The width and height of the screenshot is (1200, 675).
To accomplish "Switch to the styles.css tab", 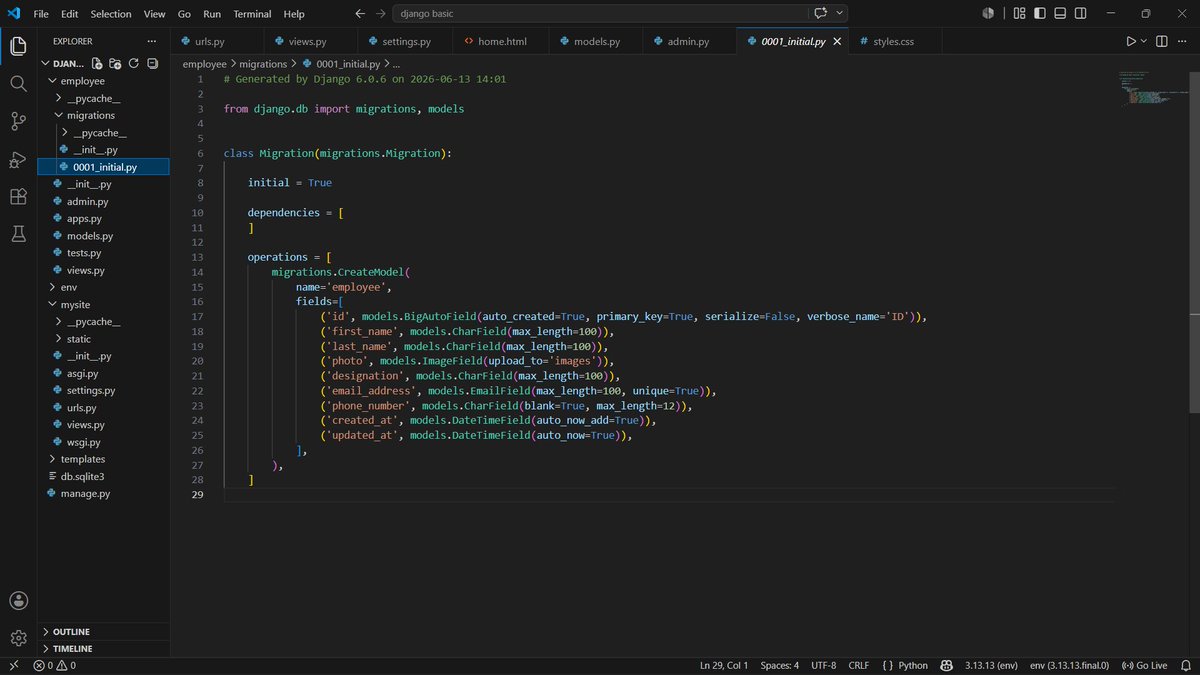I will [893, 42].
